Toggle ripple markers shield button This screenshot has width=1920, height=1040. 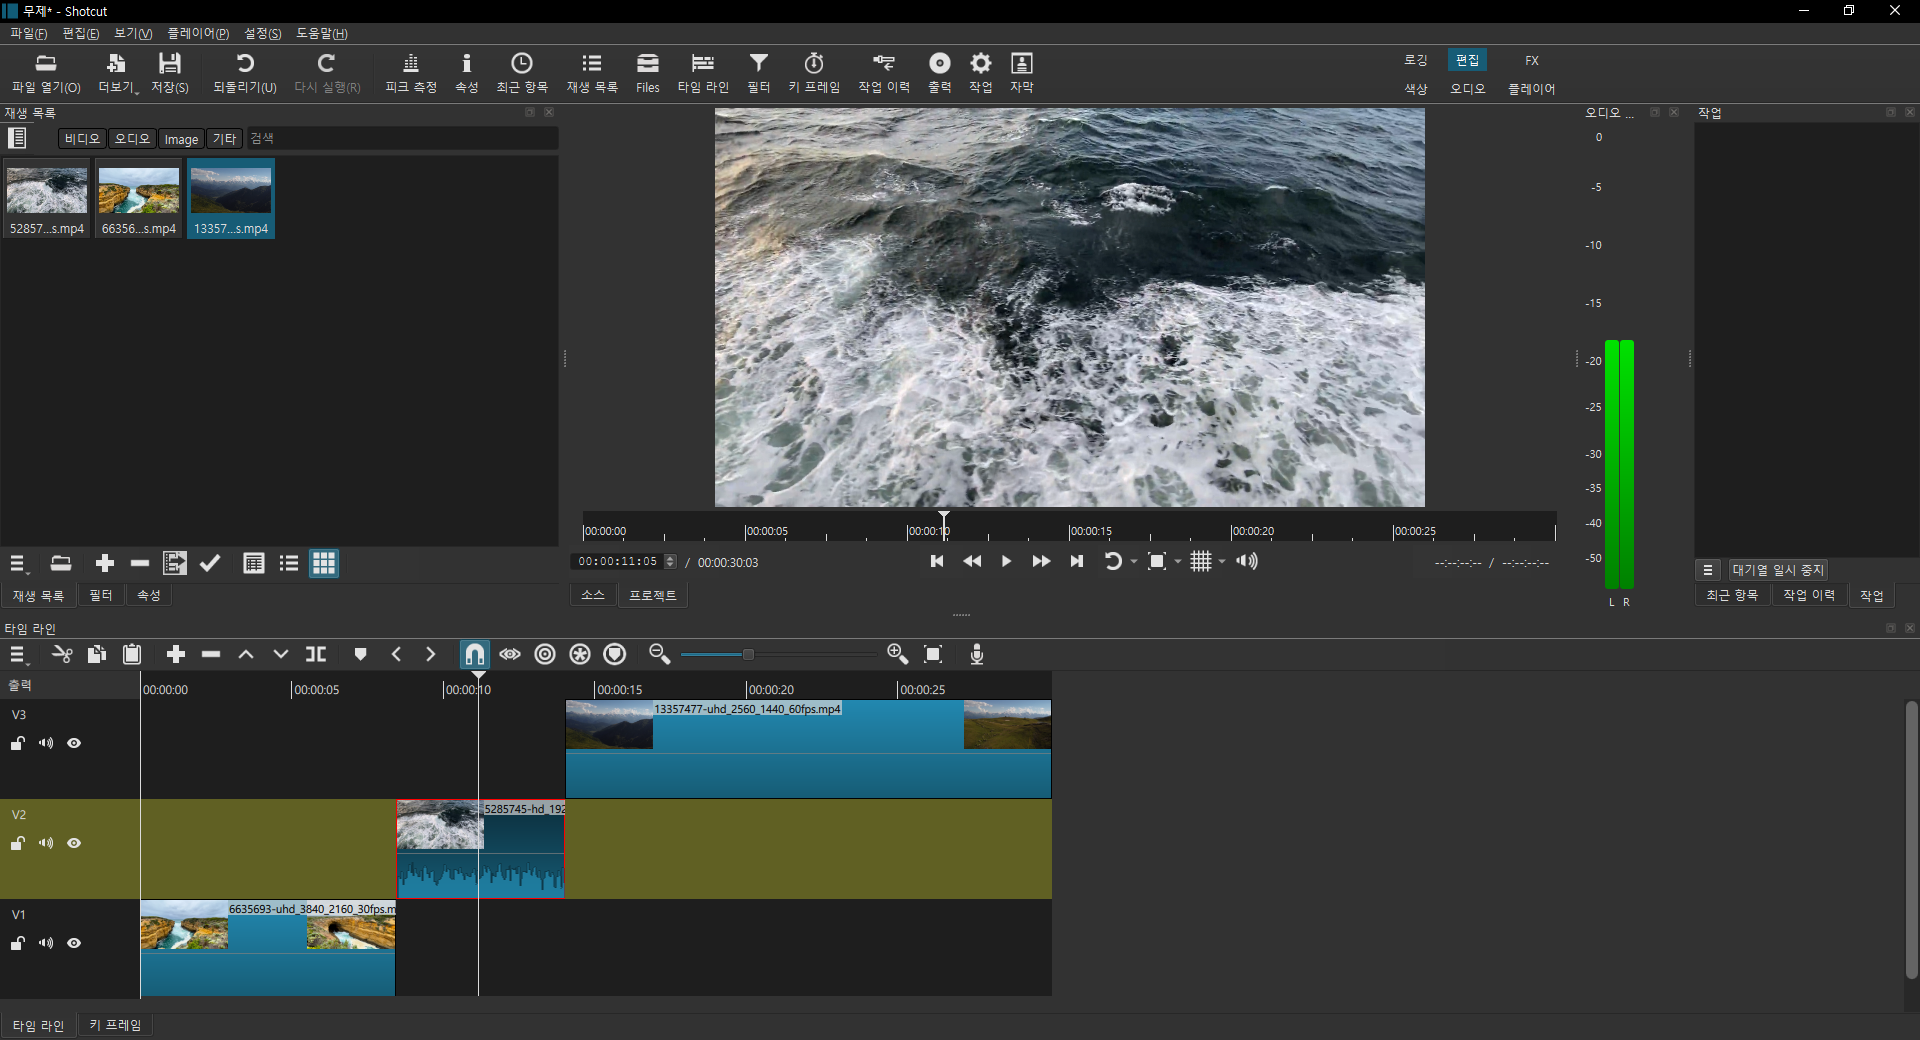(x=615, y=654)
